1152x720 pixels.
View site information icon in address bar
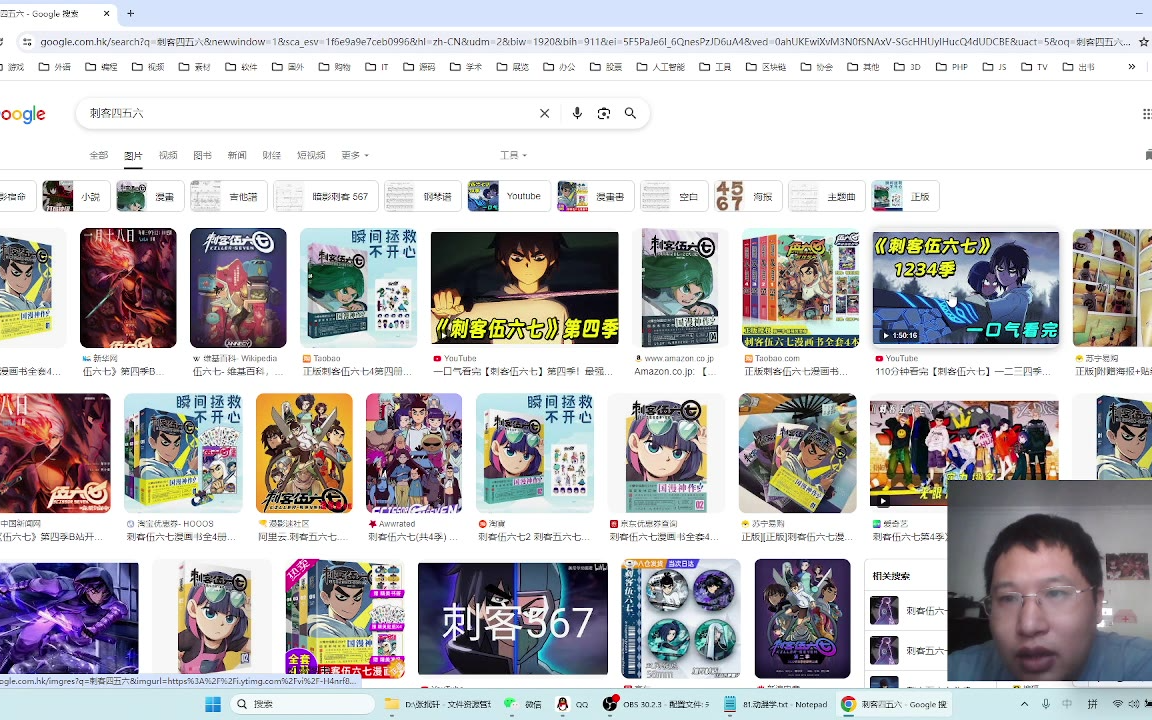[26, 42]
